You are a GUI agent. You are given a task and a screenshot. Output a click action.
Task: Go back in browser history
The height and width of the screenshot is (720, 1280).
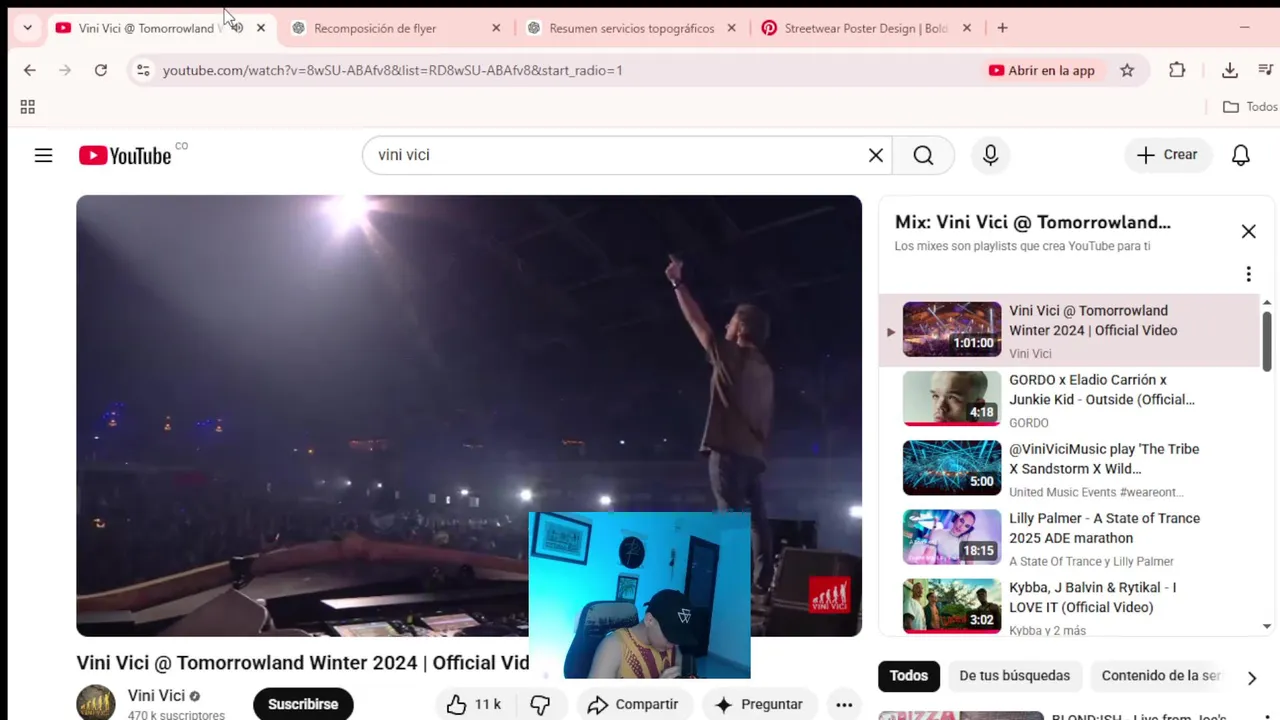tap(30, 70)
